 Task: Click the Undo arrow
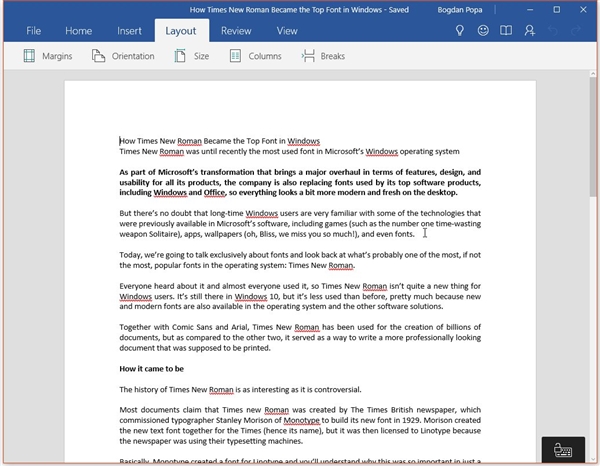click(553, 31)
